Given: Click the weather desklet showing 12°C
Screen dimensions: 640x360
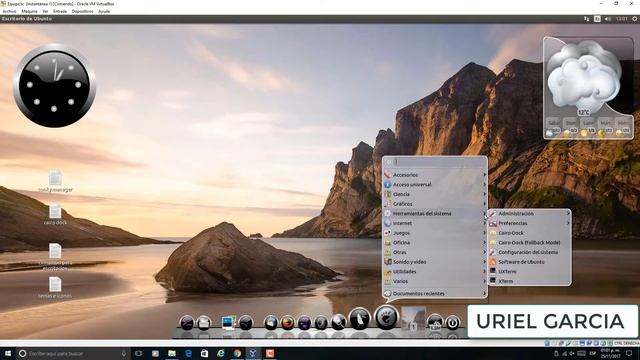Looking at the screenshot, I should tap(588, 88).
